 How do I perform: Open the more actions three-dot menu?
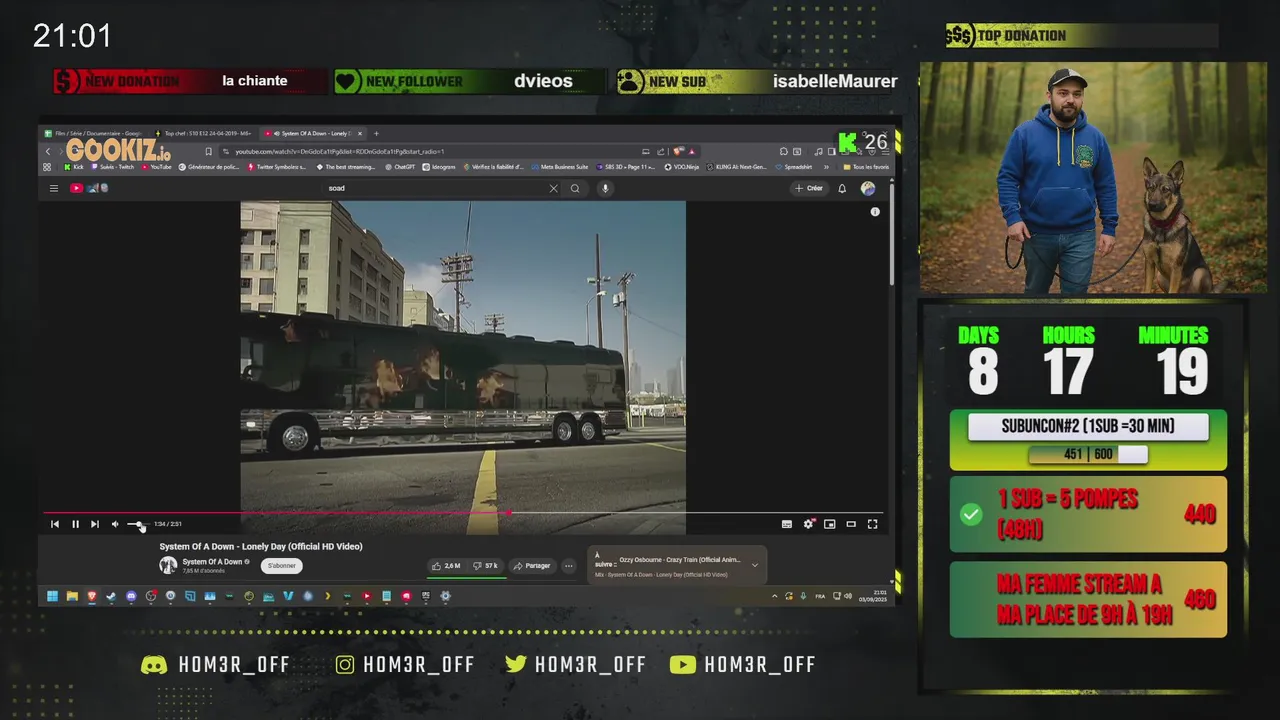568,566
